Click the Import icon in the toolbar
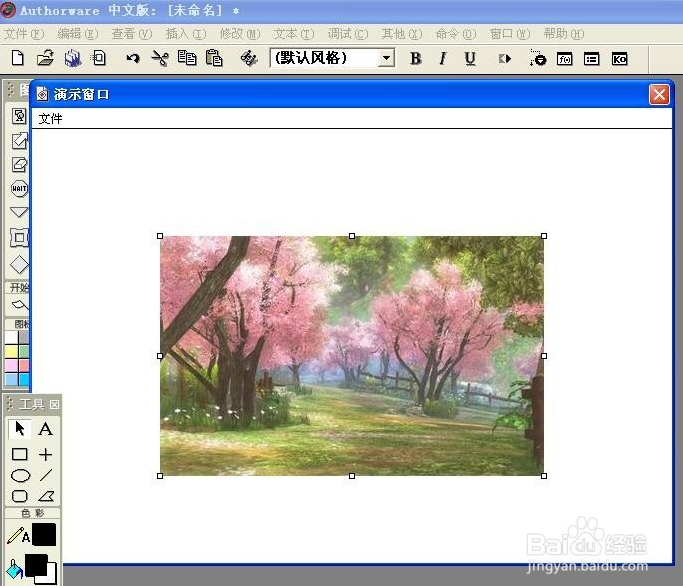Screen dimensions: 683x586 99,58
